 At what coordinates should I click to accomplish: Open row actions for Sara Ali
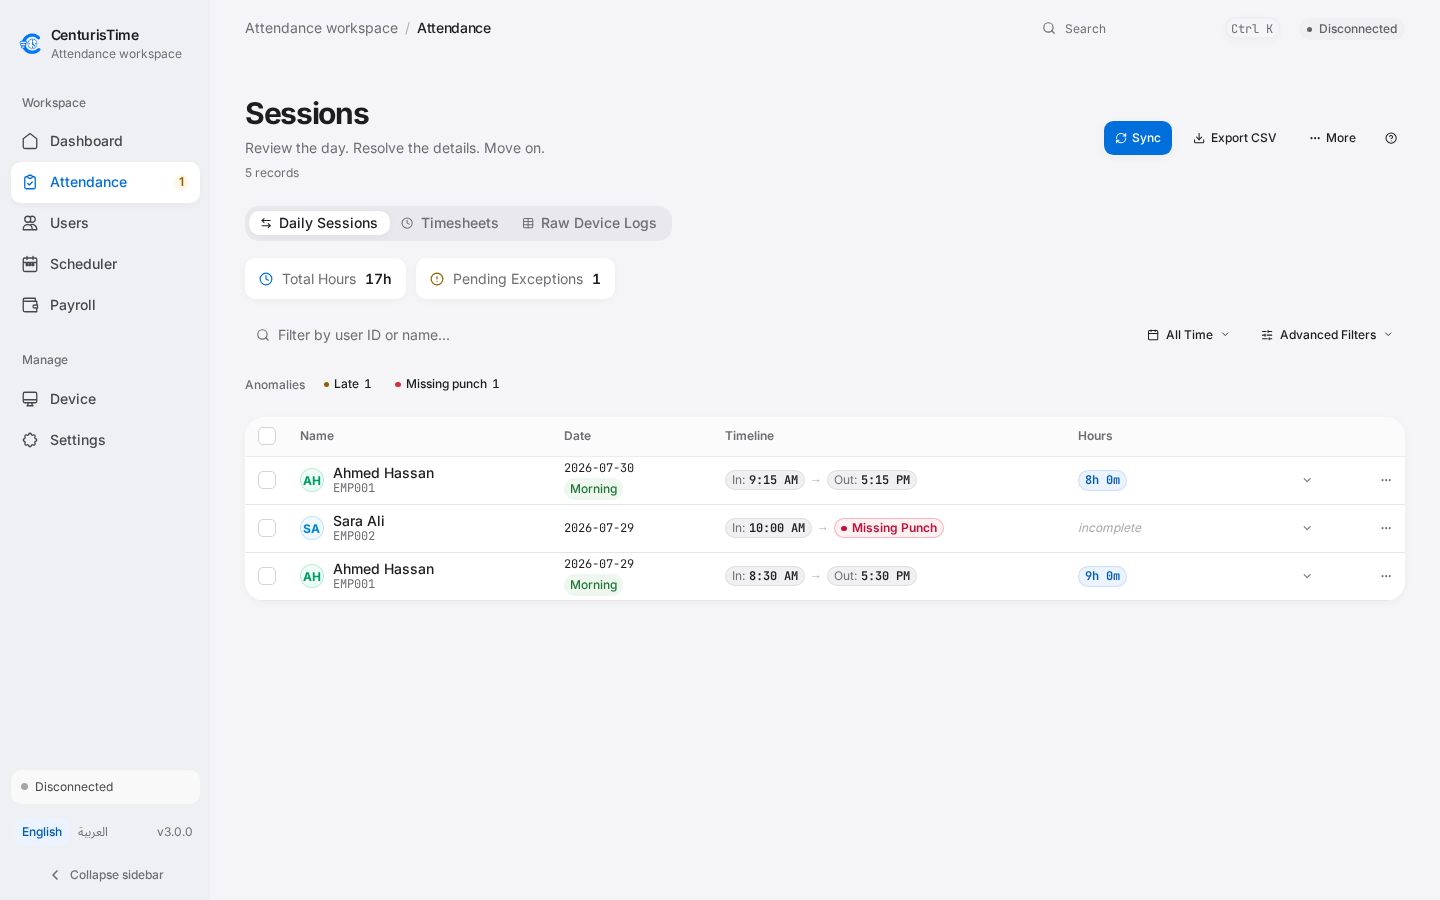click(1386, 528)
